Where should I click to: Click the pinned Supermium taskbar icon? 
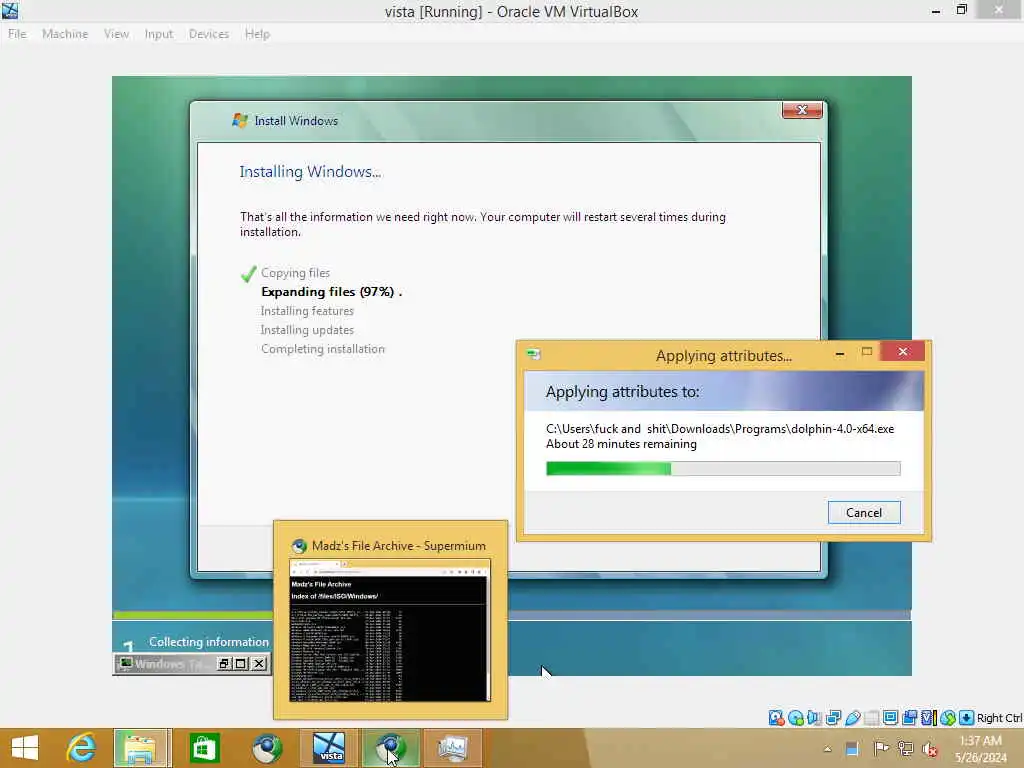(x=267, y=748)
